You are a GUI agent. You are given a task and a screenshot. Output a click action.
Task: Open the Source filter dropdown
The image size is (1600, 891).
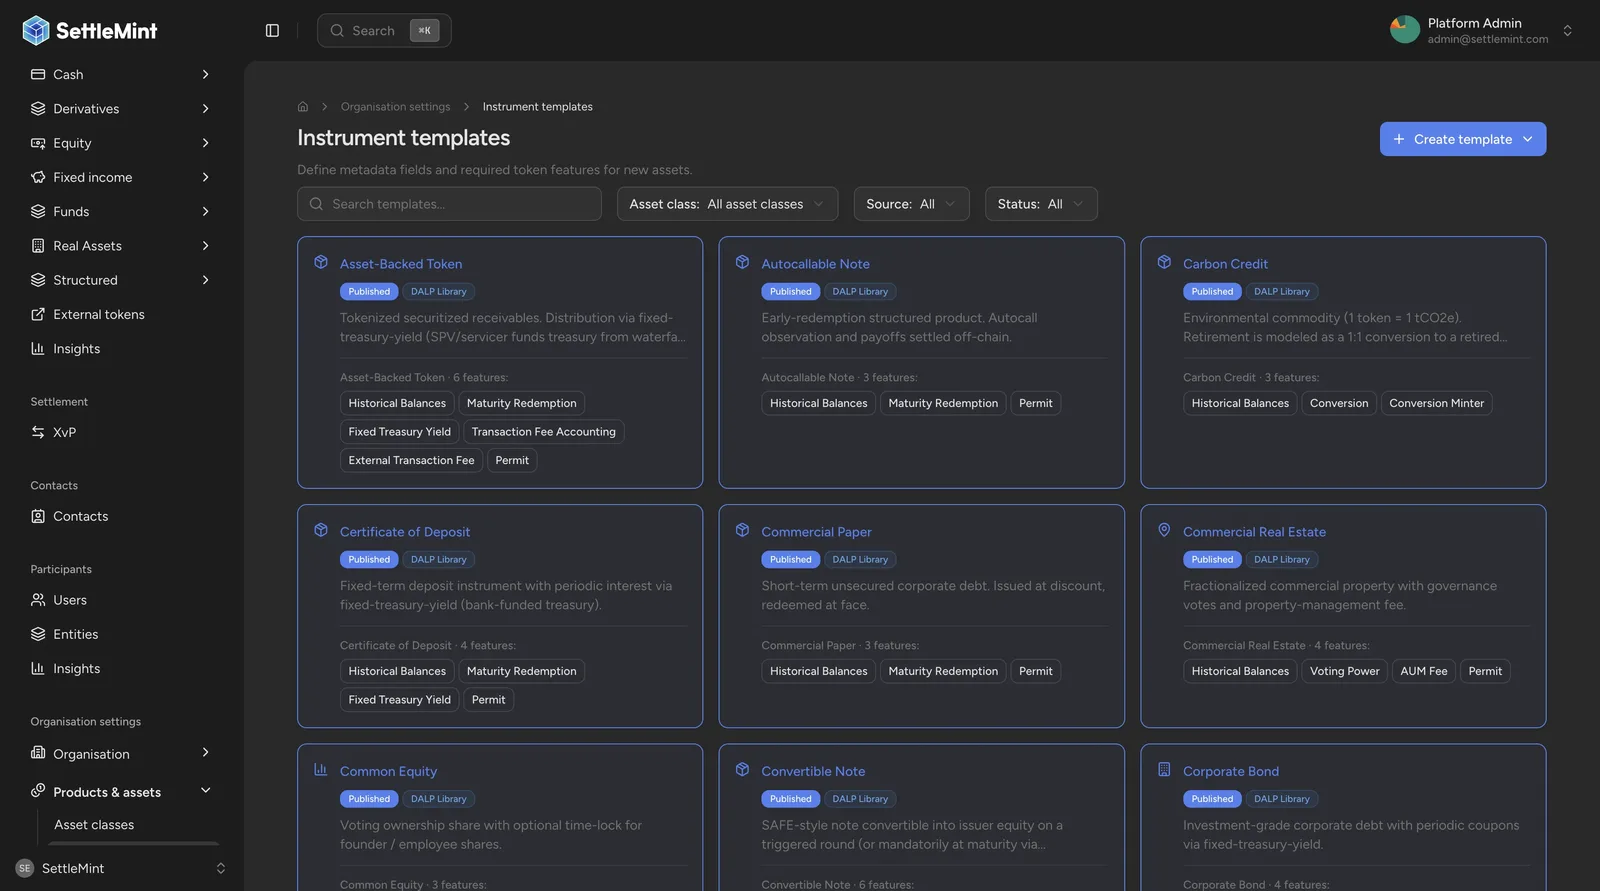(x=911, y=204)
